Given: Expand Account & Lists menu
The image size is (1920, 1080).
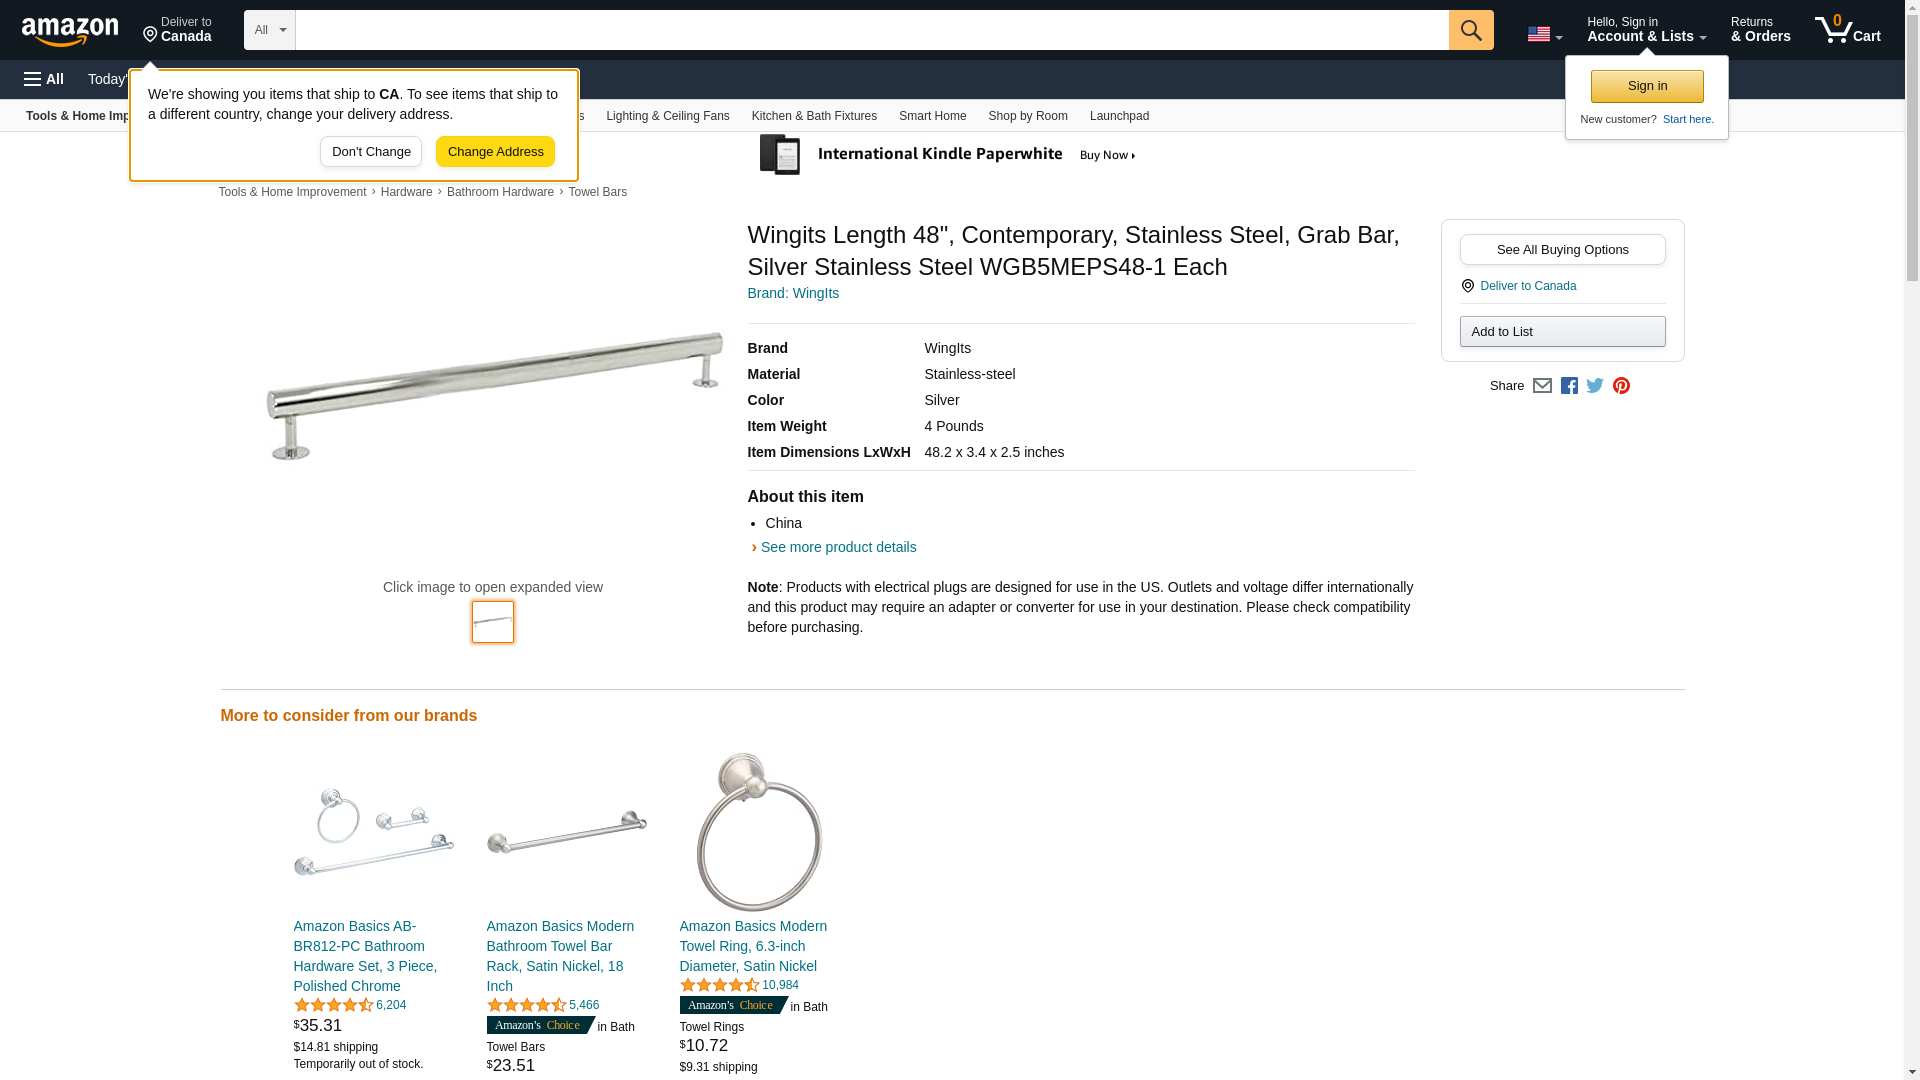Looking at the screenshot, I should pos(1646,30).
